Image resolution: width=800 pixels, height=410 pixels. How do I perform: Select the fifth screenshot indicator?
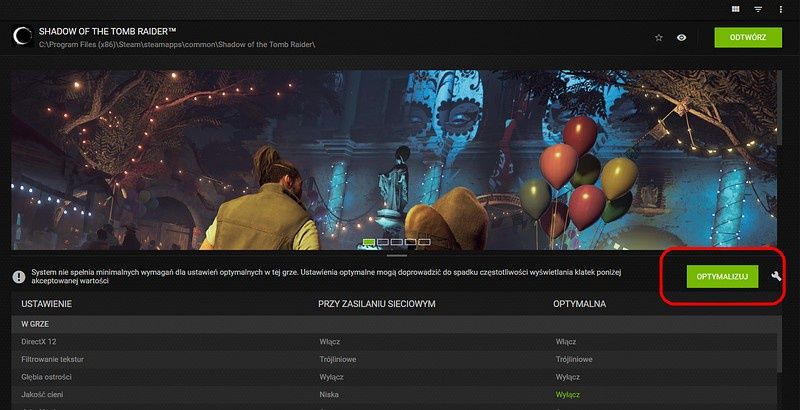(x=424, y=242)
